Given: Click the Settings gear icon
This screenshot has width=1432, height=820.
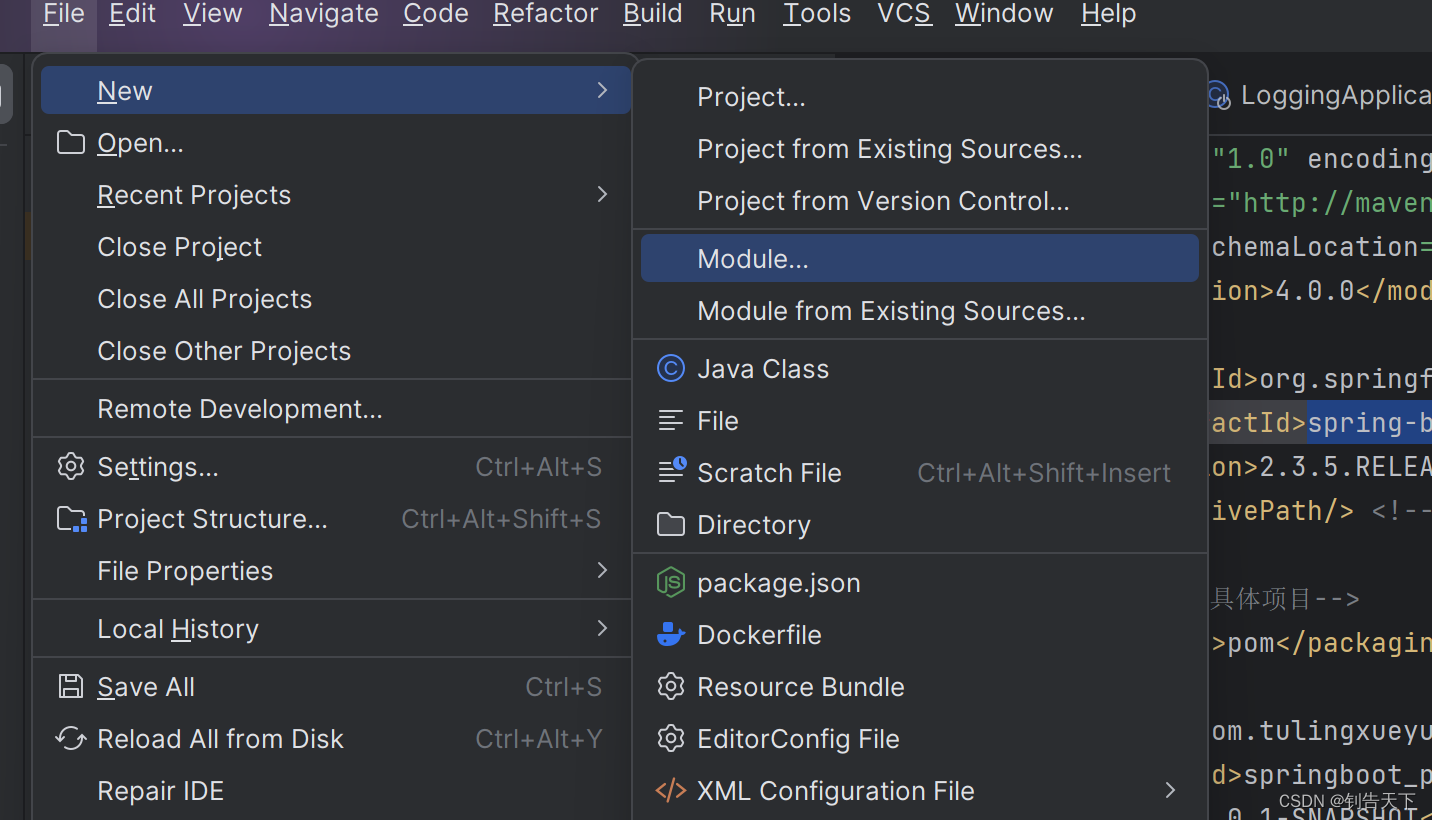Looking at the screenshot, I should tap(70, 467).
